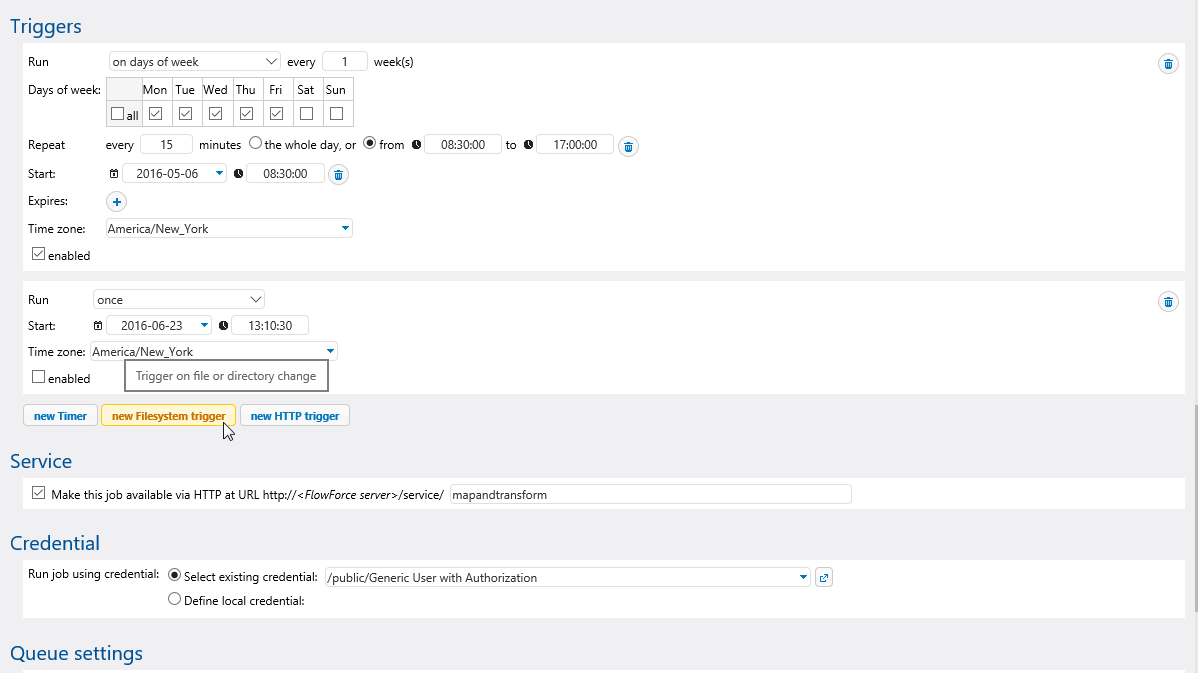Select 'the whole day' repeat radio button

pyautogui.click(x=255, y=143)
